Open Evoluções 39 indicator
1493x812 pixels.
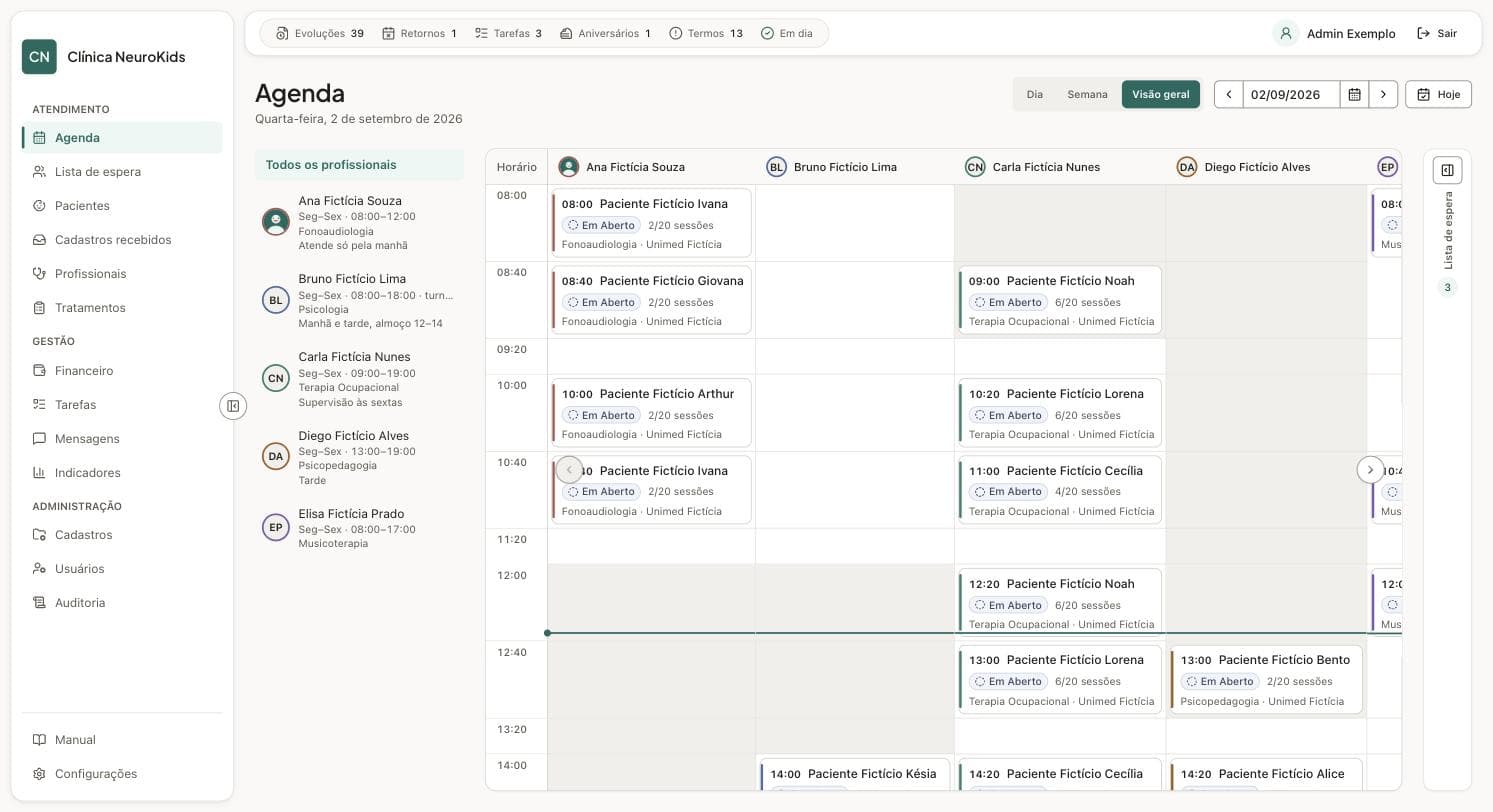320,33
